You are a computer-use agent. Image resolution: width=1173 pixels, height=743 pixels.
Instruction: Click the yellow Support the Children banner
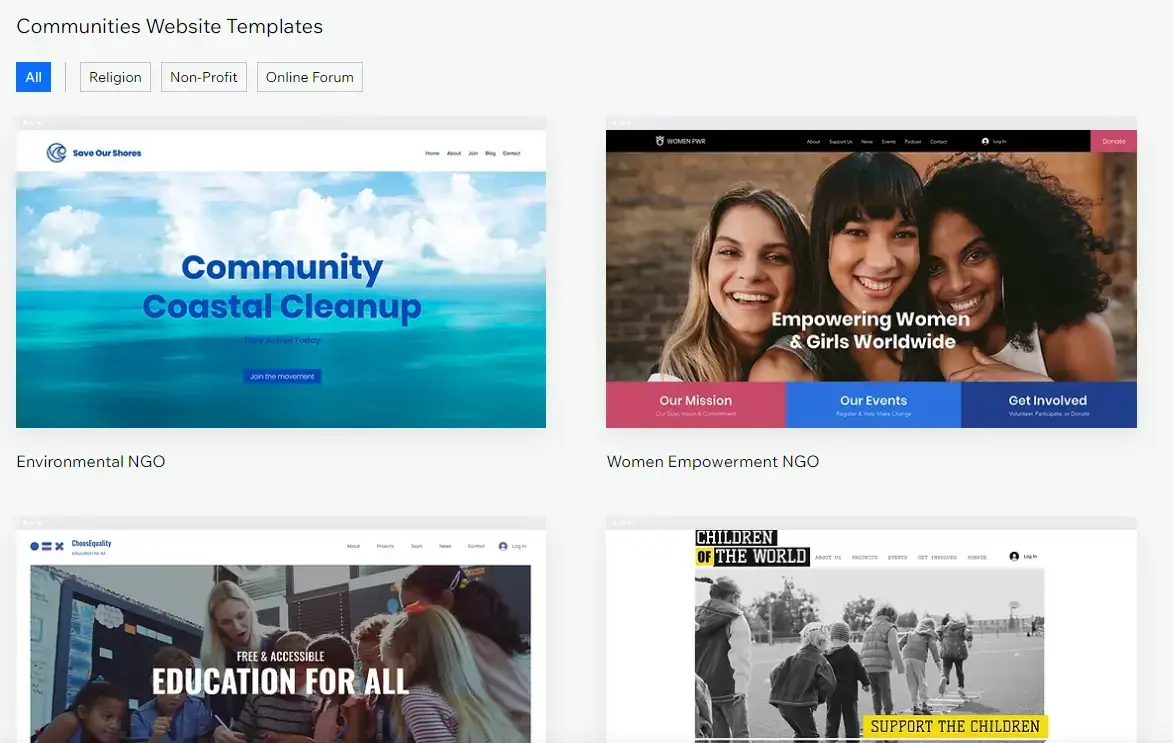pos(954,727)
